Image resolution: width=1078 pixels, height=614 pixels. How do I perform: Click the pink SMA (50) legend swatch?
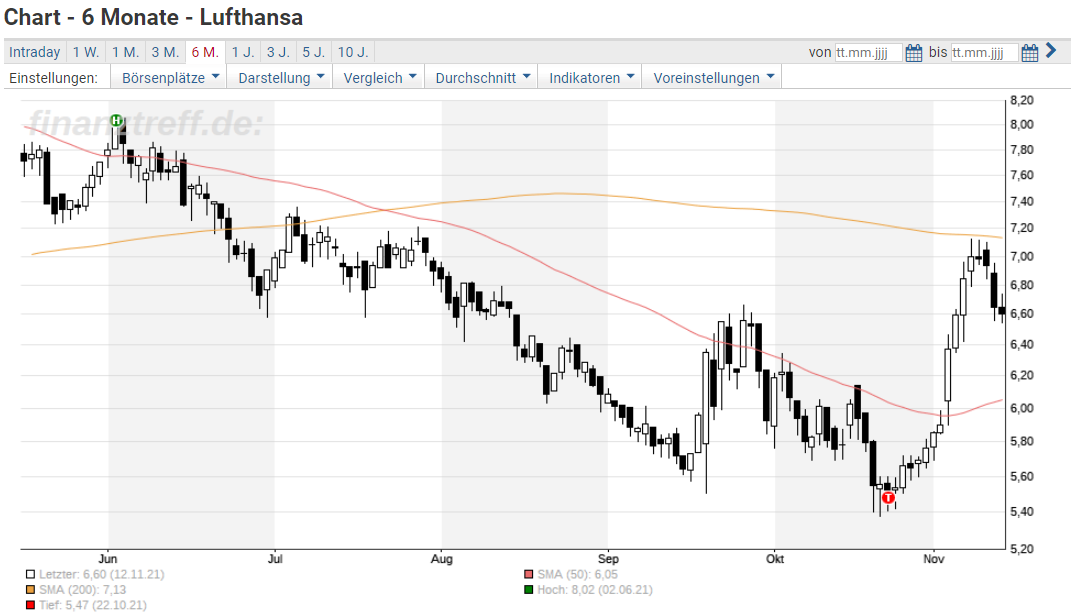click(528, 574)
